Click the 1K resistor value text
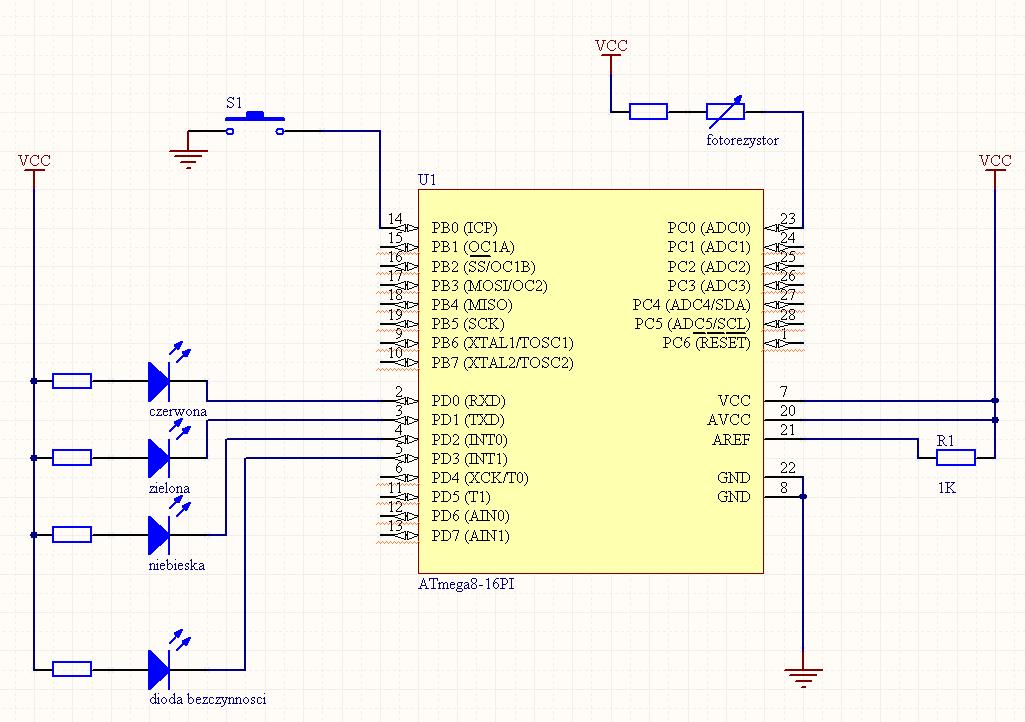 pos(947,488)
